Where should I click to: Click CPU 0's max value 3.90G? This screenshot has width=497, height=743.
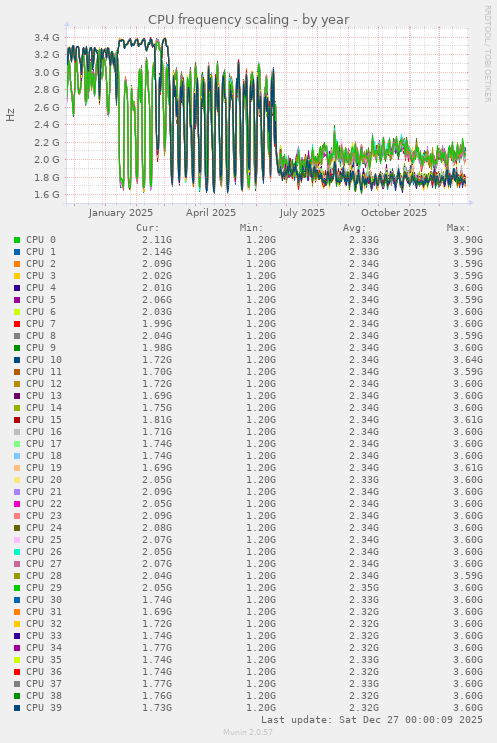point(468,240)
